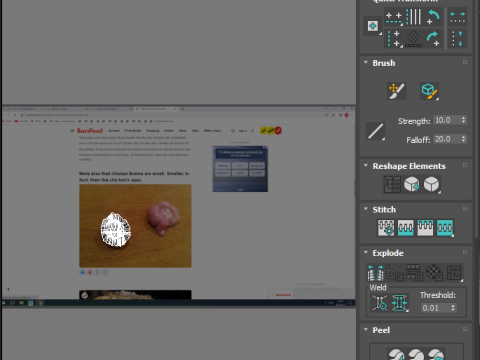The width and height of the screenshot is (480, 360).
Task: Click Weld Selected Subobject icon
Action: pos(400,303)
